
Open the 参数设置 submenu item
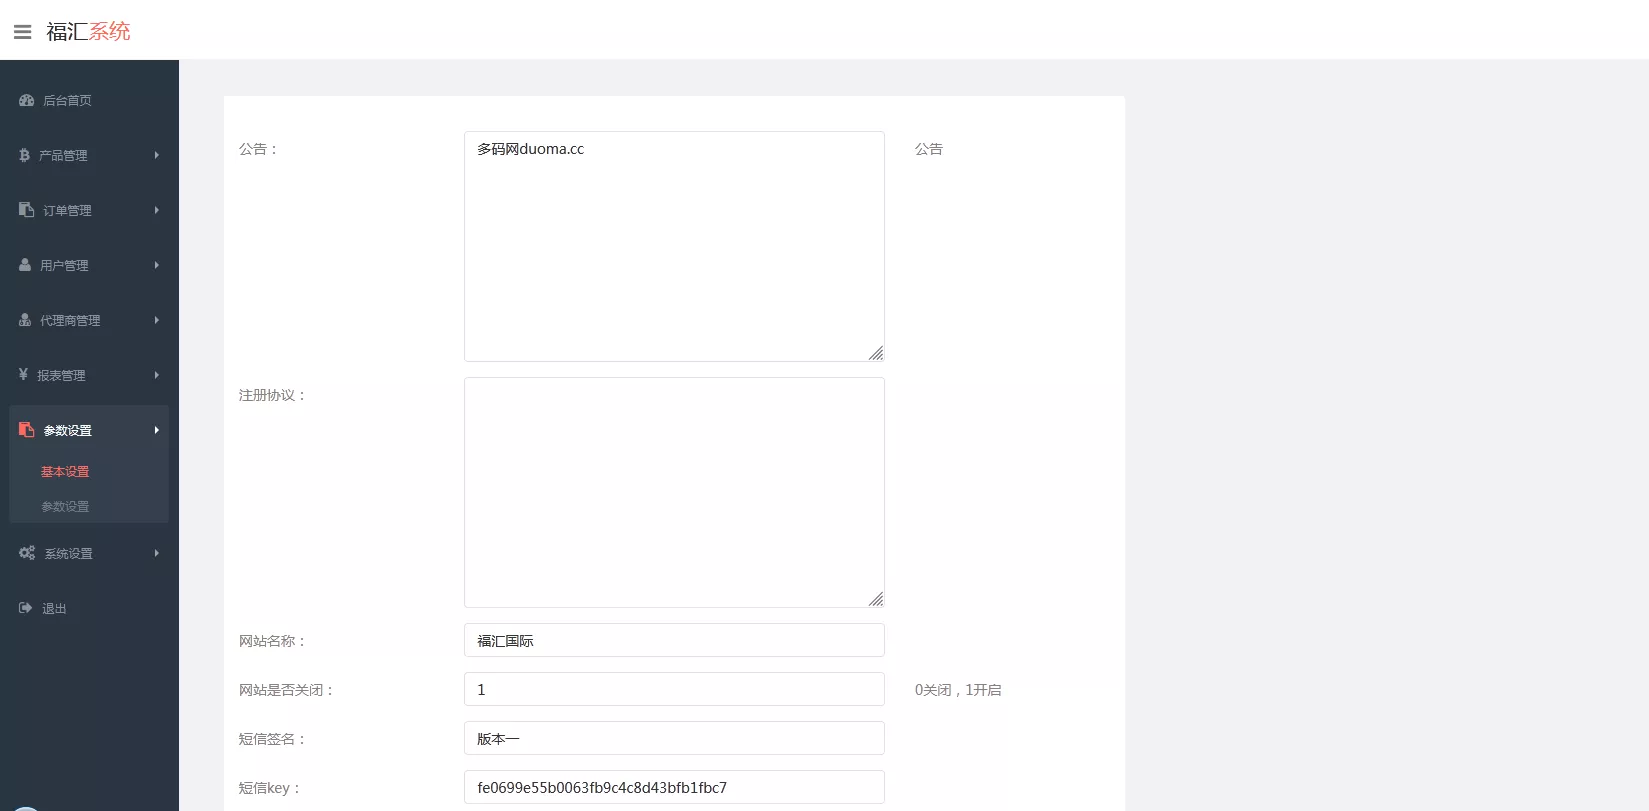pyautogui.click(x=65, y=507)
